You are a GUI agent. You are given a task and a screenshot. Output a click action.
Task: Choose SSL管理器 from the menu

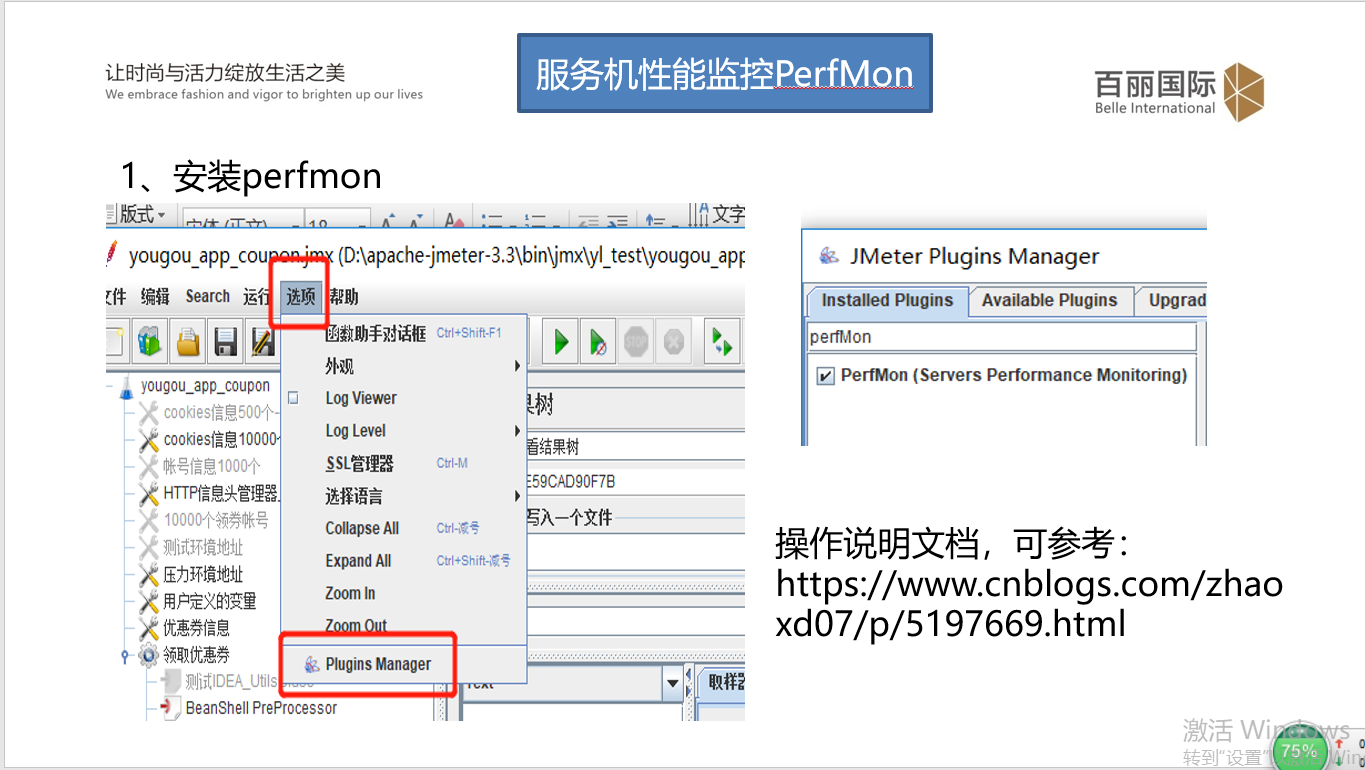coord(403,464)
